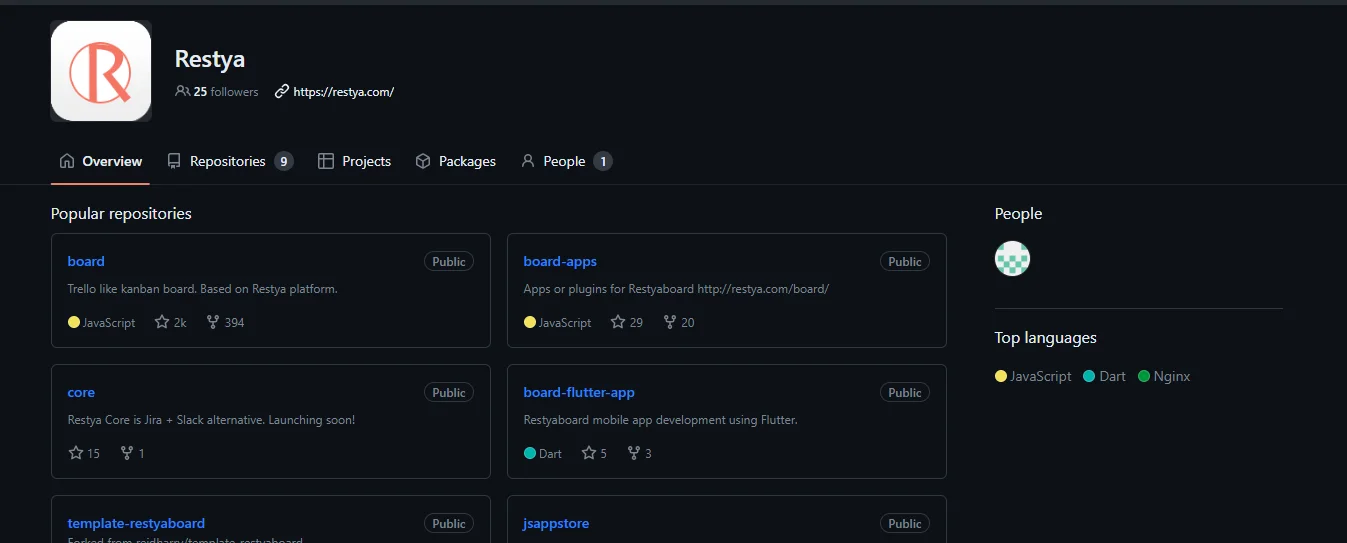This screenshot has height=543, width=1347.
Task: Open the board repository link
Action: pos(86,261)
